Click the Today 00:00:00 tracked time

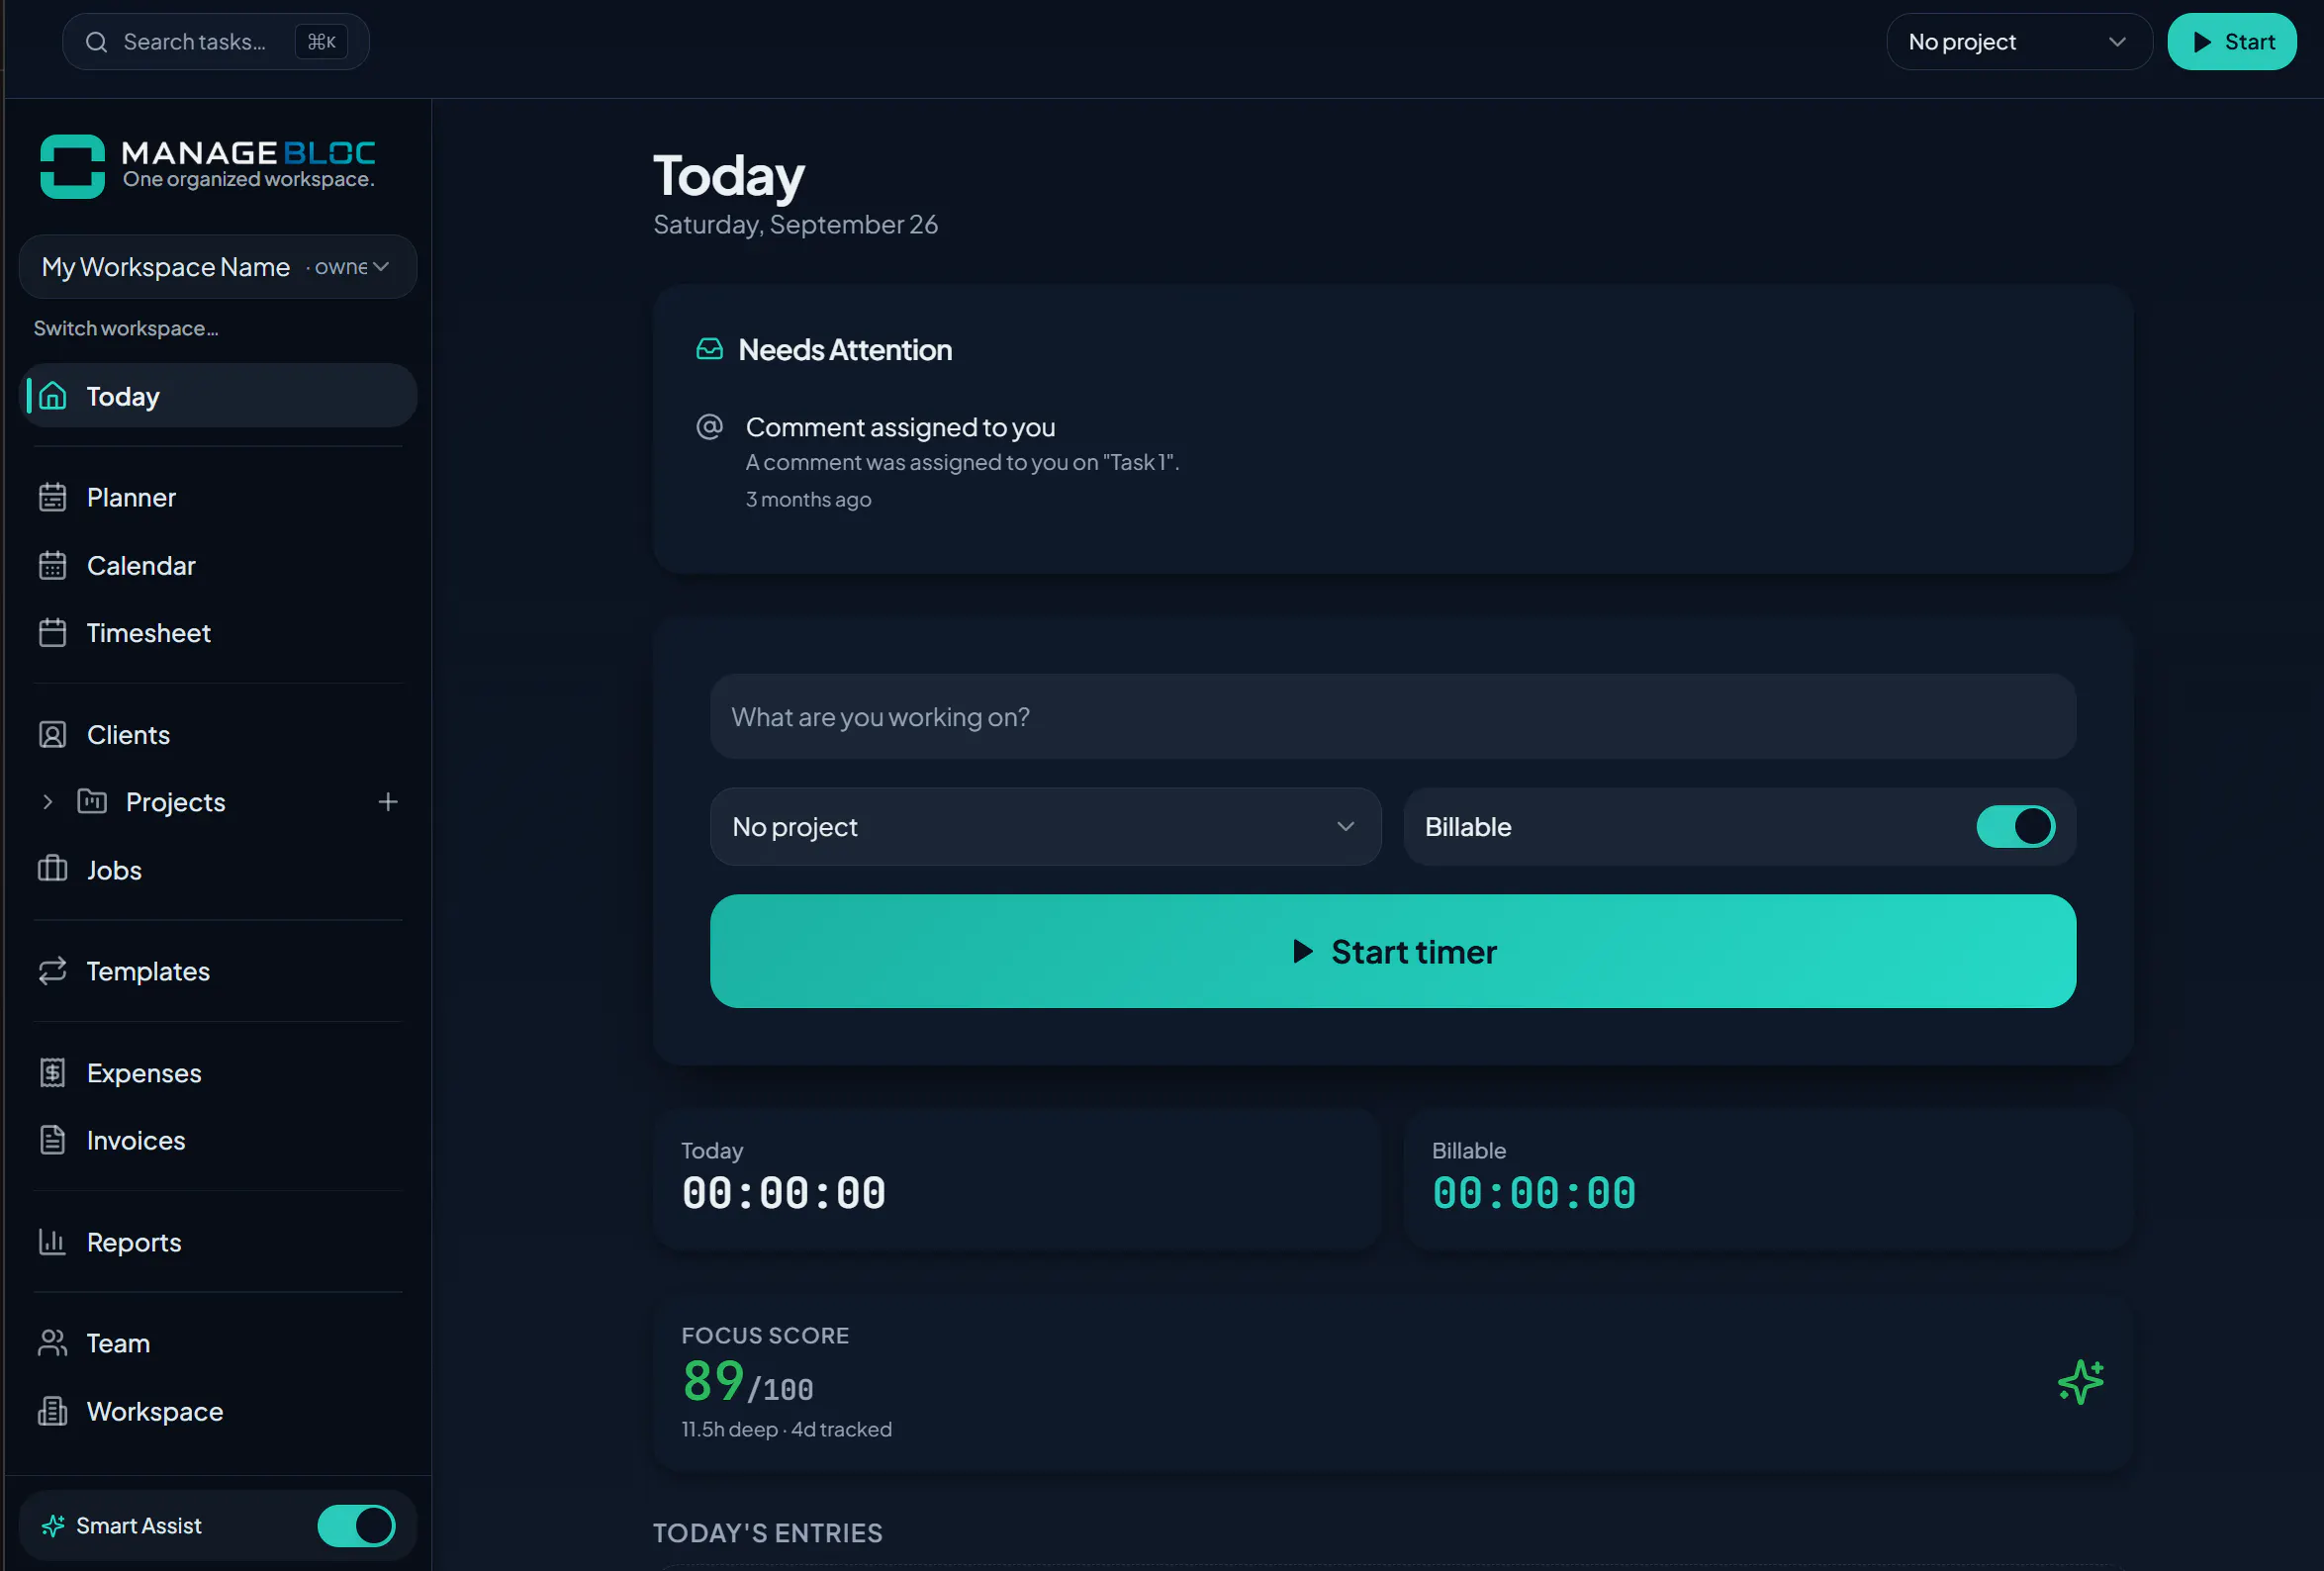point(783,1194)
